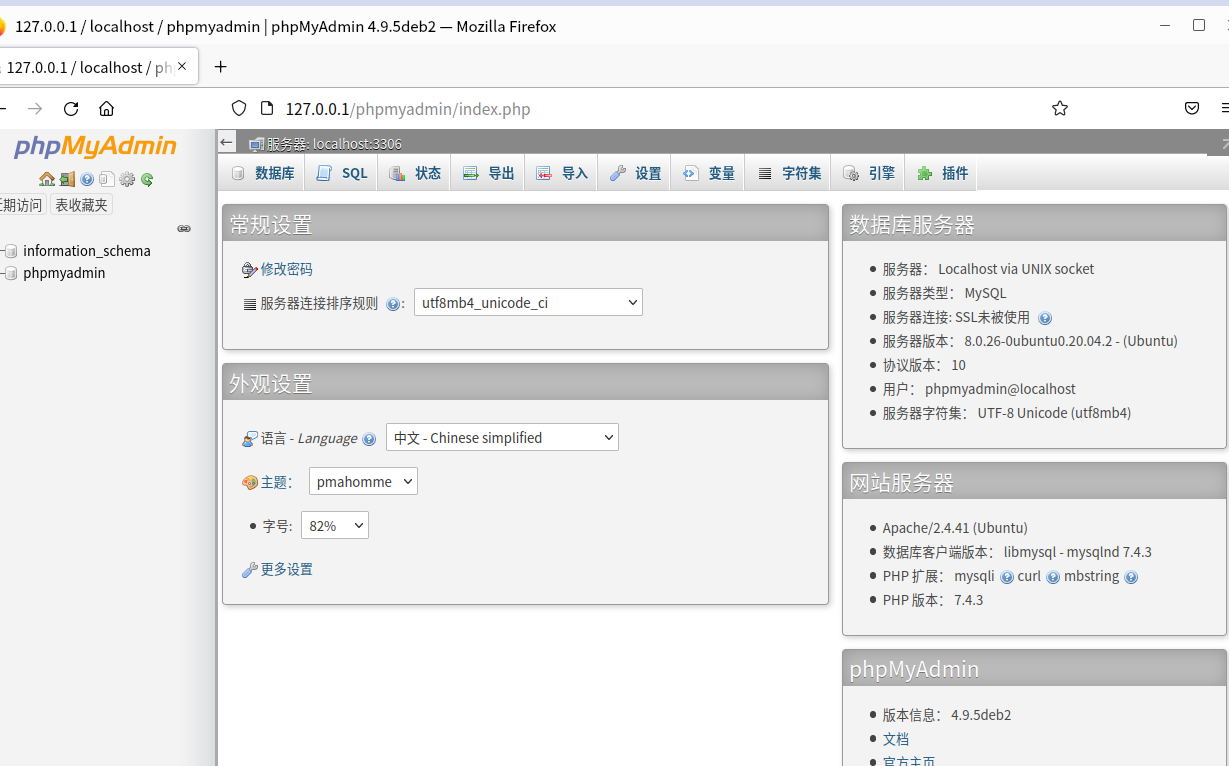
Task: Open the 导出 tab
Action: coord(488,173)
